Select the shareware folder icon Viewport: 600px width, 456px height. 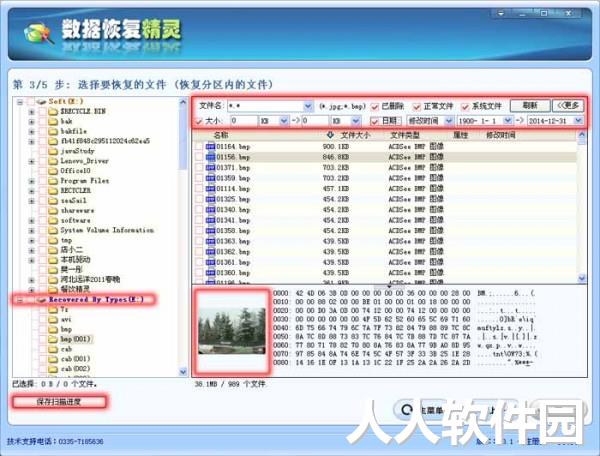click(53, 211)
